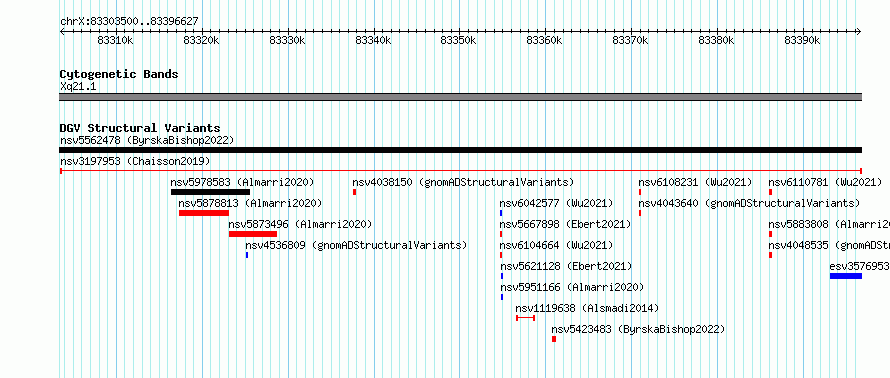This screenshot has width=890, height=378.
Task: Select the nsv3197953 (Chaisson2019) variant label
Action: 135,161
